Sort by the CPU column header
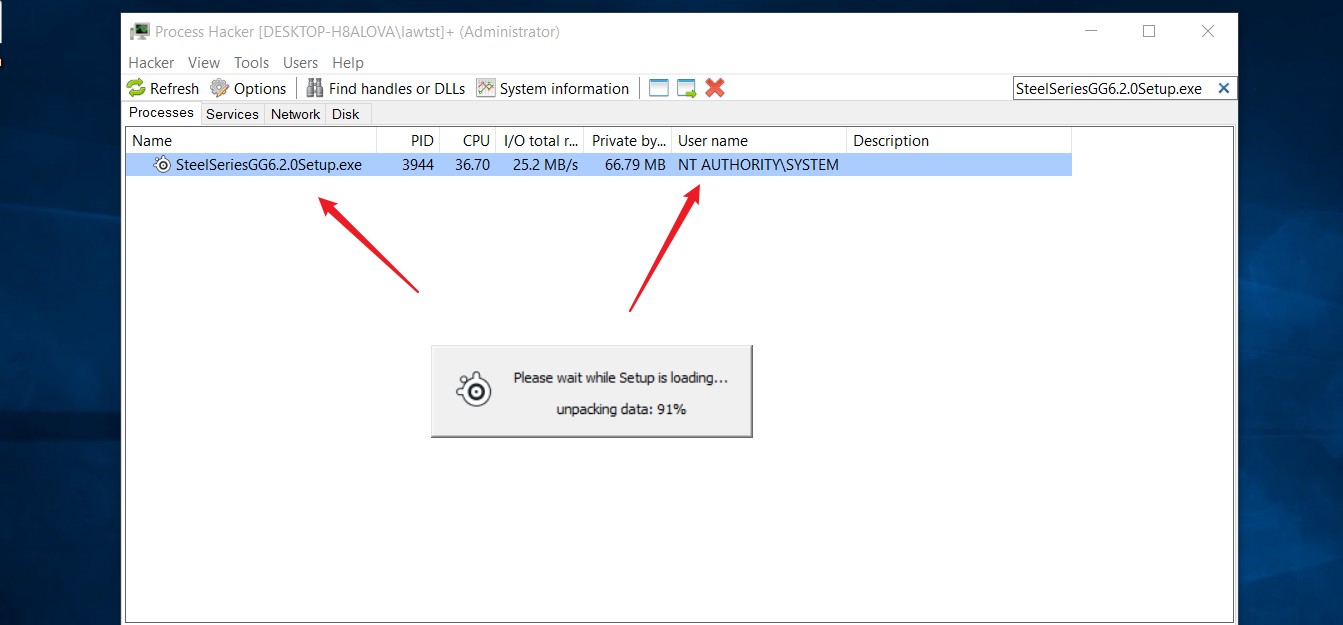 [x=468, y=141]
